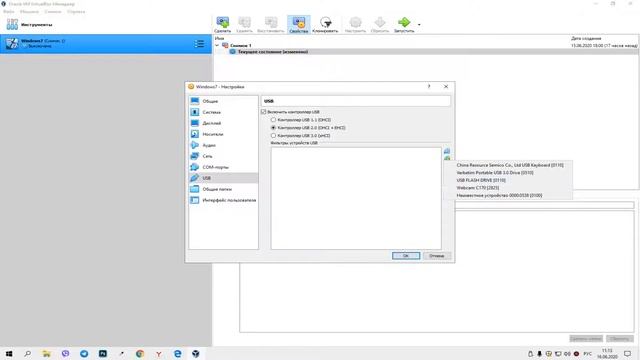
Task: Open Telegram from the taskbar
Action: coord(84,353)
